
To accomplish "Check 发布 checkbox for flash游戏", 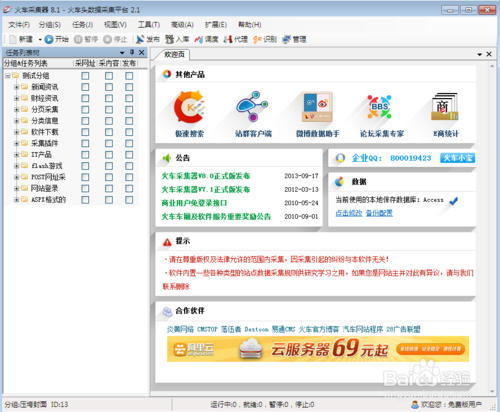I will [x=129, y=166].
